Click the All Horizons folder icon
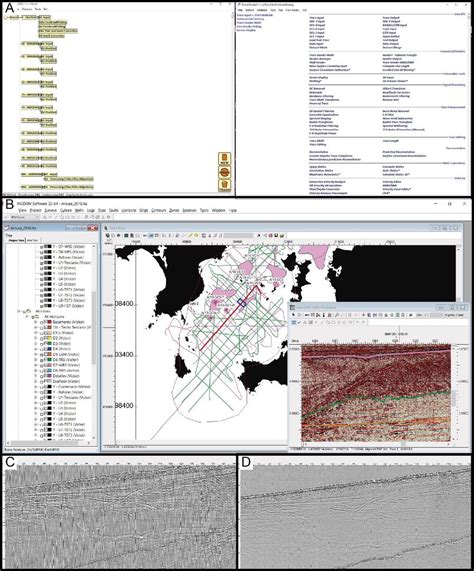The image size is (474, 571). click(35, 317)
